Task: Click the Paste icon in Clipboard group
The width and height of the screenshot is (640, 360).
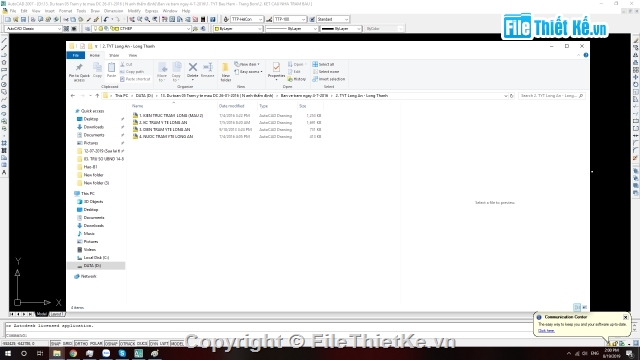Action: [111, 70]
